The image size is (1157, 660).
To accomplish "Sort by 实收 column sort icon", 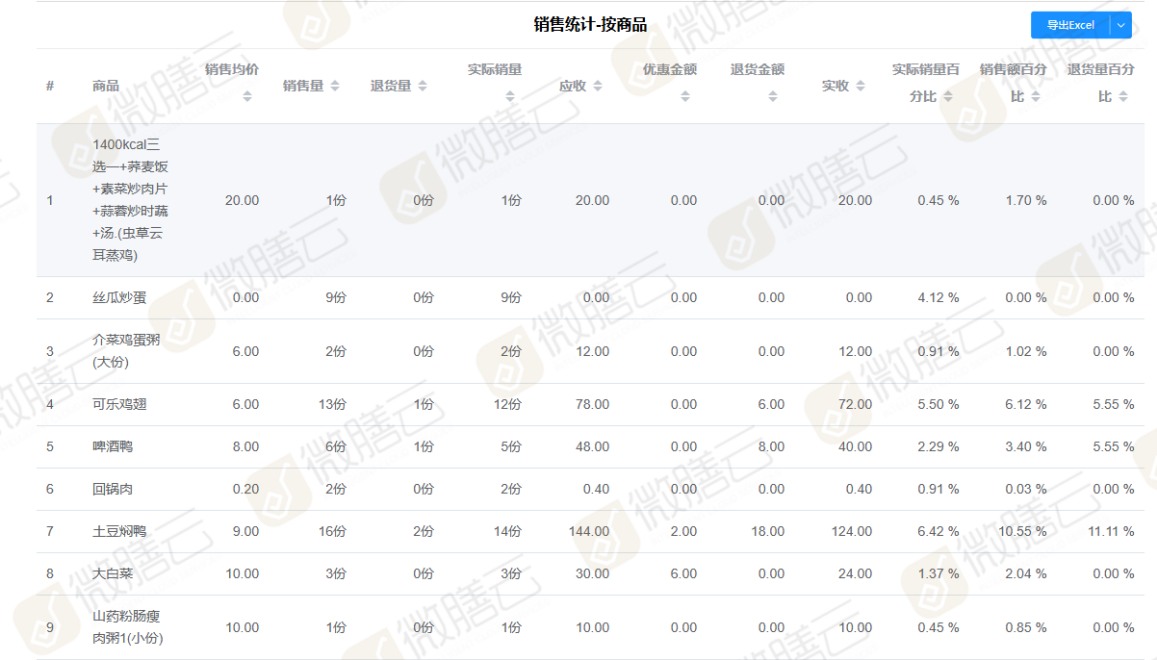I will pos(860,86).
